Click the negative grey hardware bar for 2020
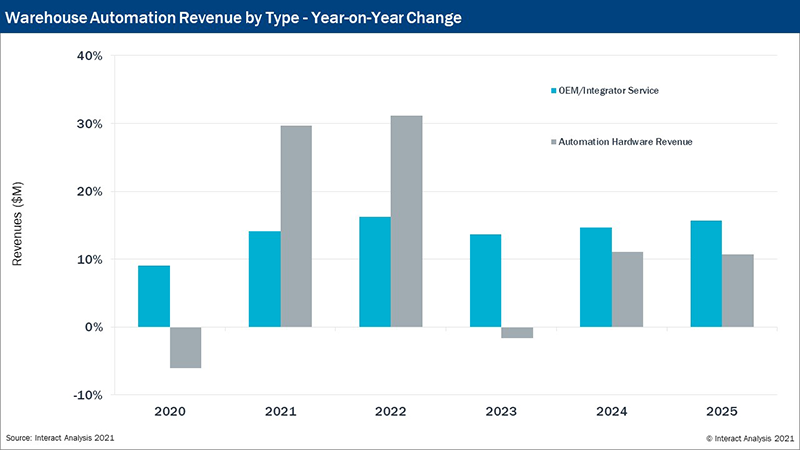 pyautogui.click(x=185, y=347)
